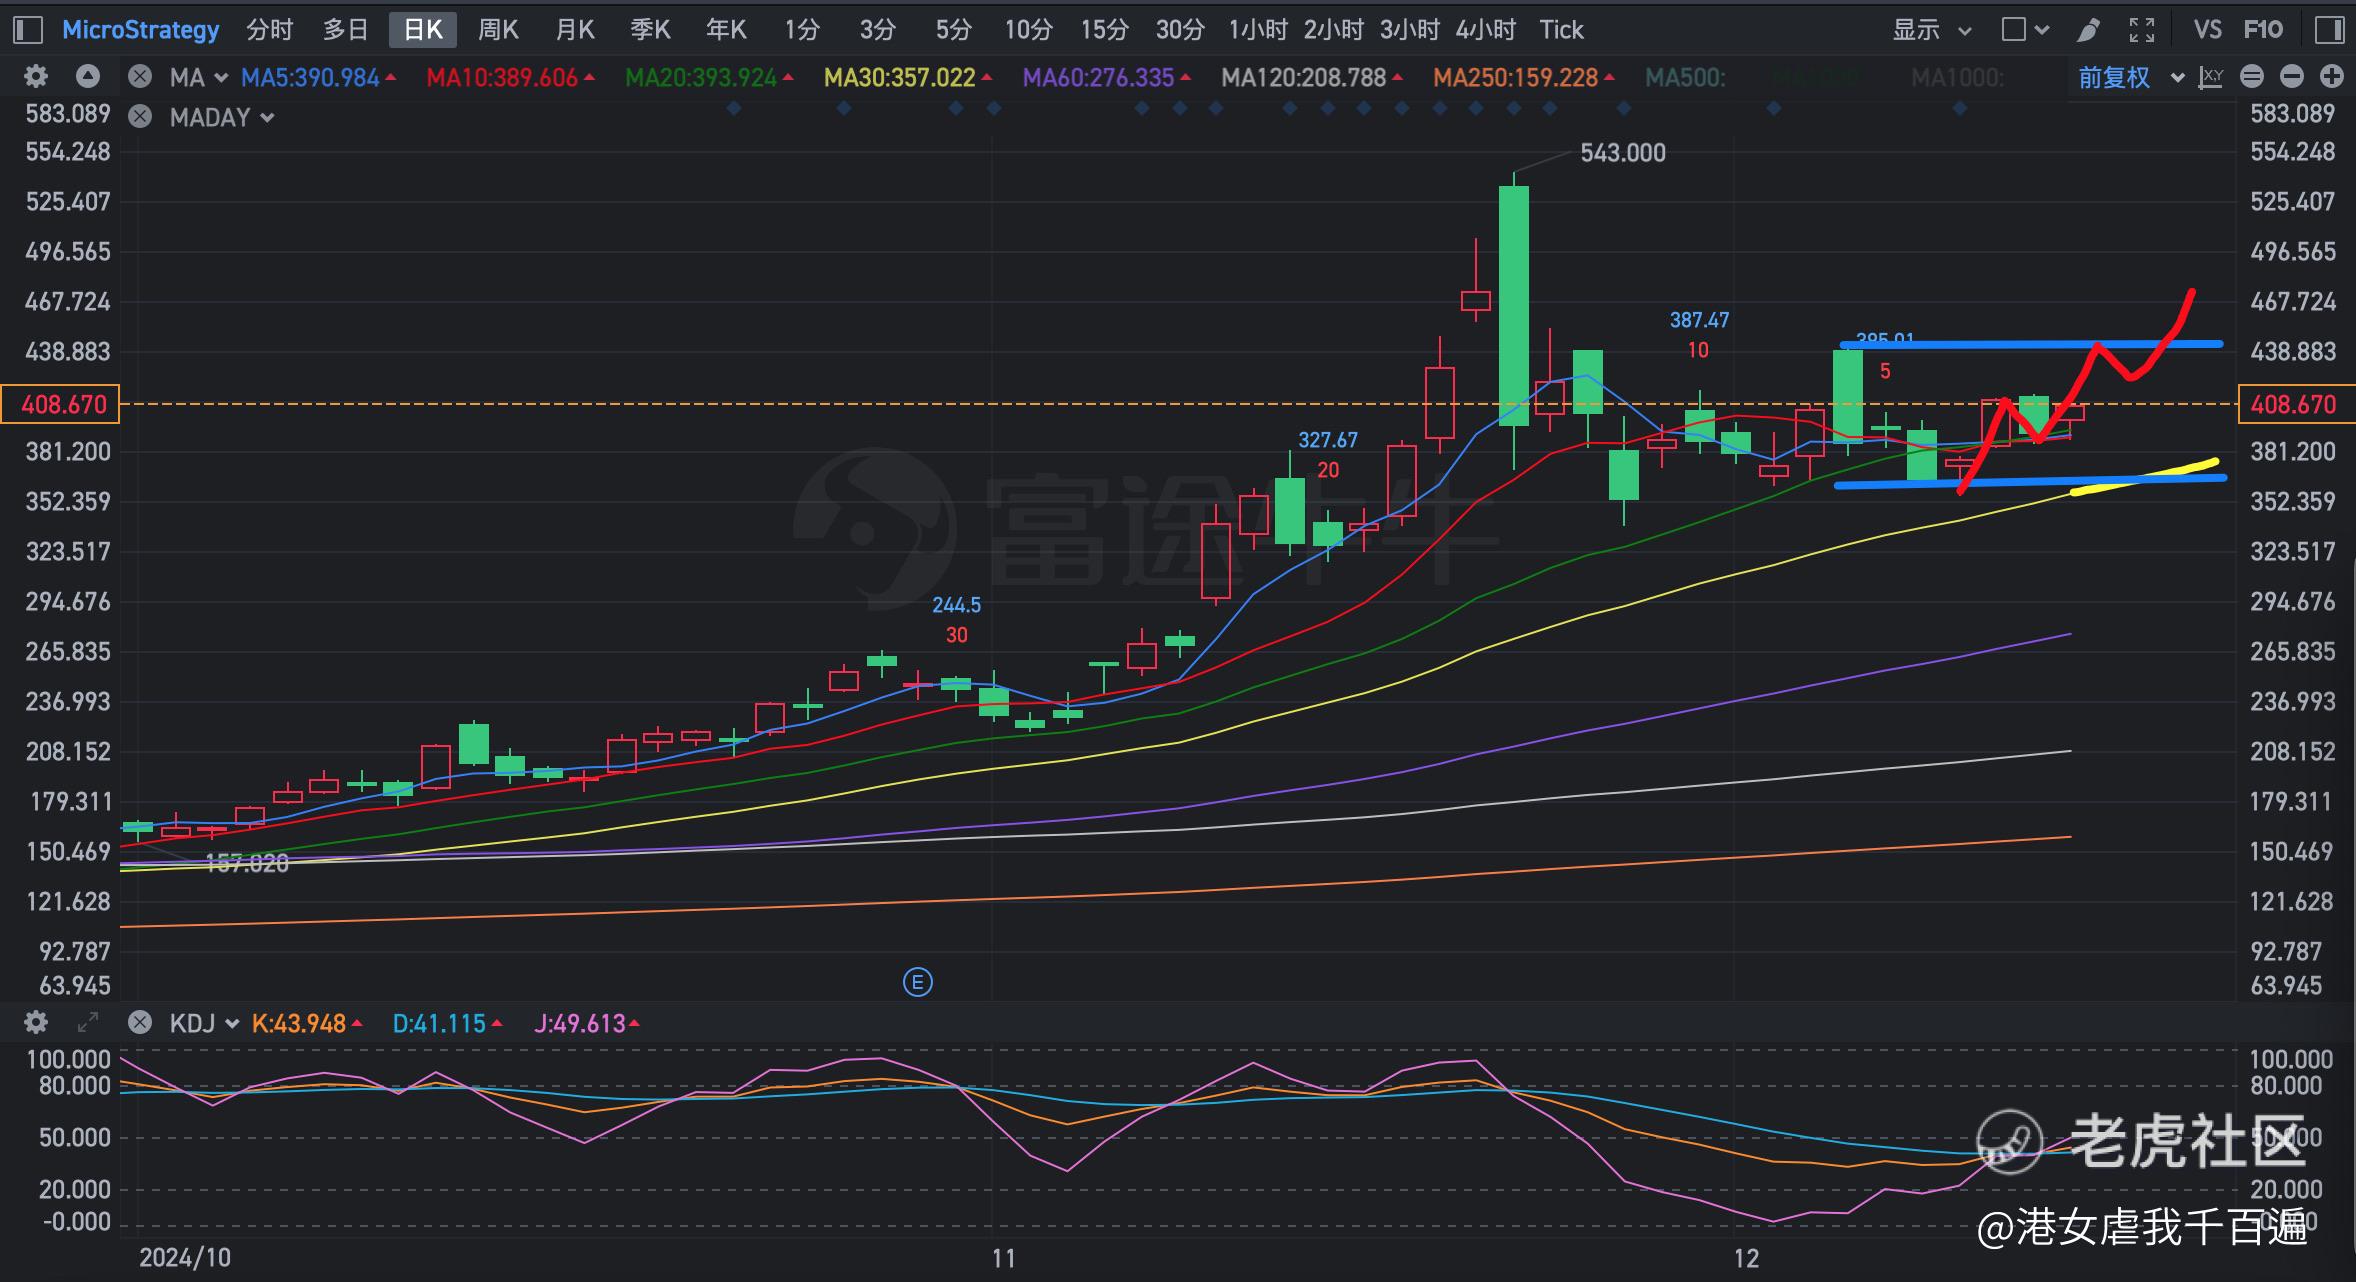Open the 显示 display dropdown
The width and height of the screenshot is (2356, 1282).
coord(1932,30)
